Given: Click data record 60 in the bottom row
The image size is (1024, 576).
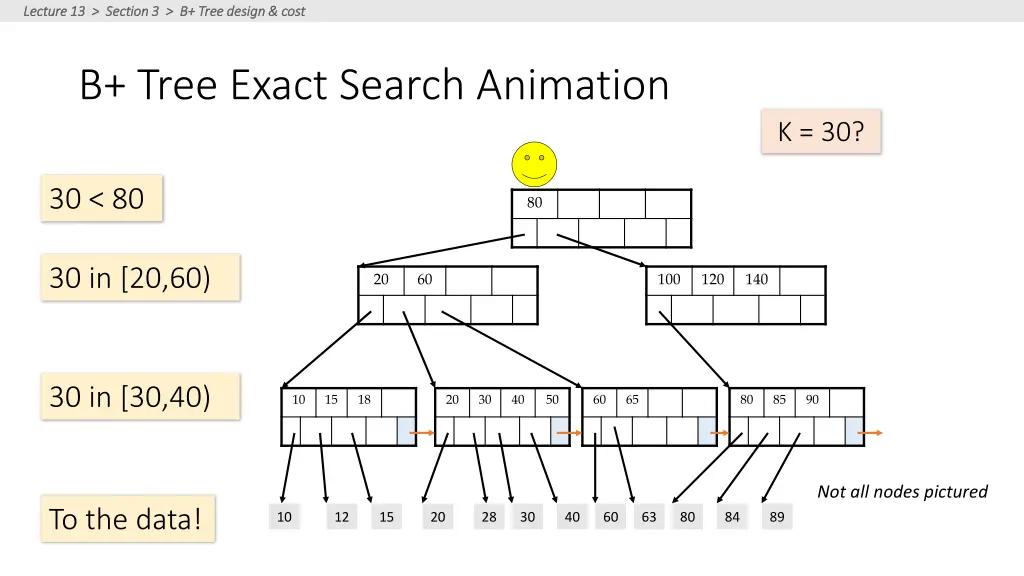Looking at the screenshot, I should [611, 517].
